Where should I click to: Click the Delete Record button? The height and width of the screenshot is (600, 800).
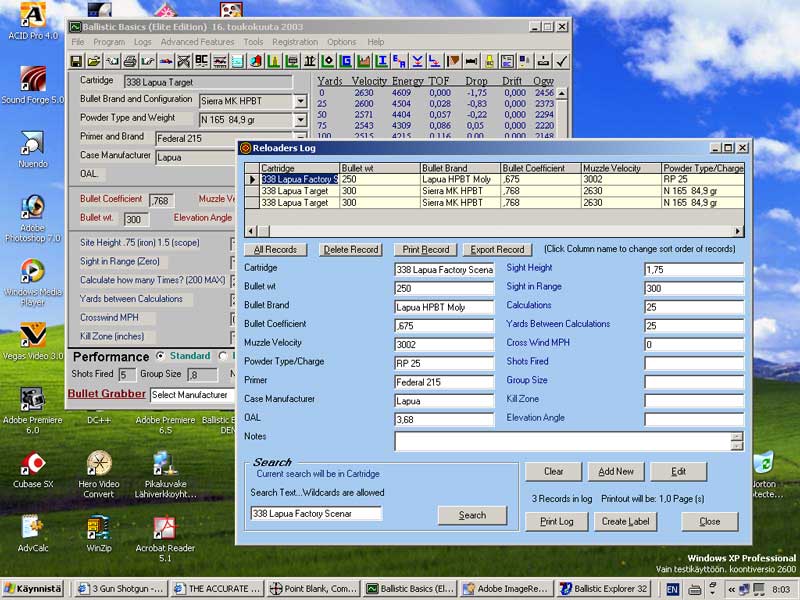[x=351, y=249]
